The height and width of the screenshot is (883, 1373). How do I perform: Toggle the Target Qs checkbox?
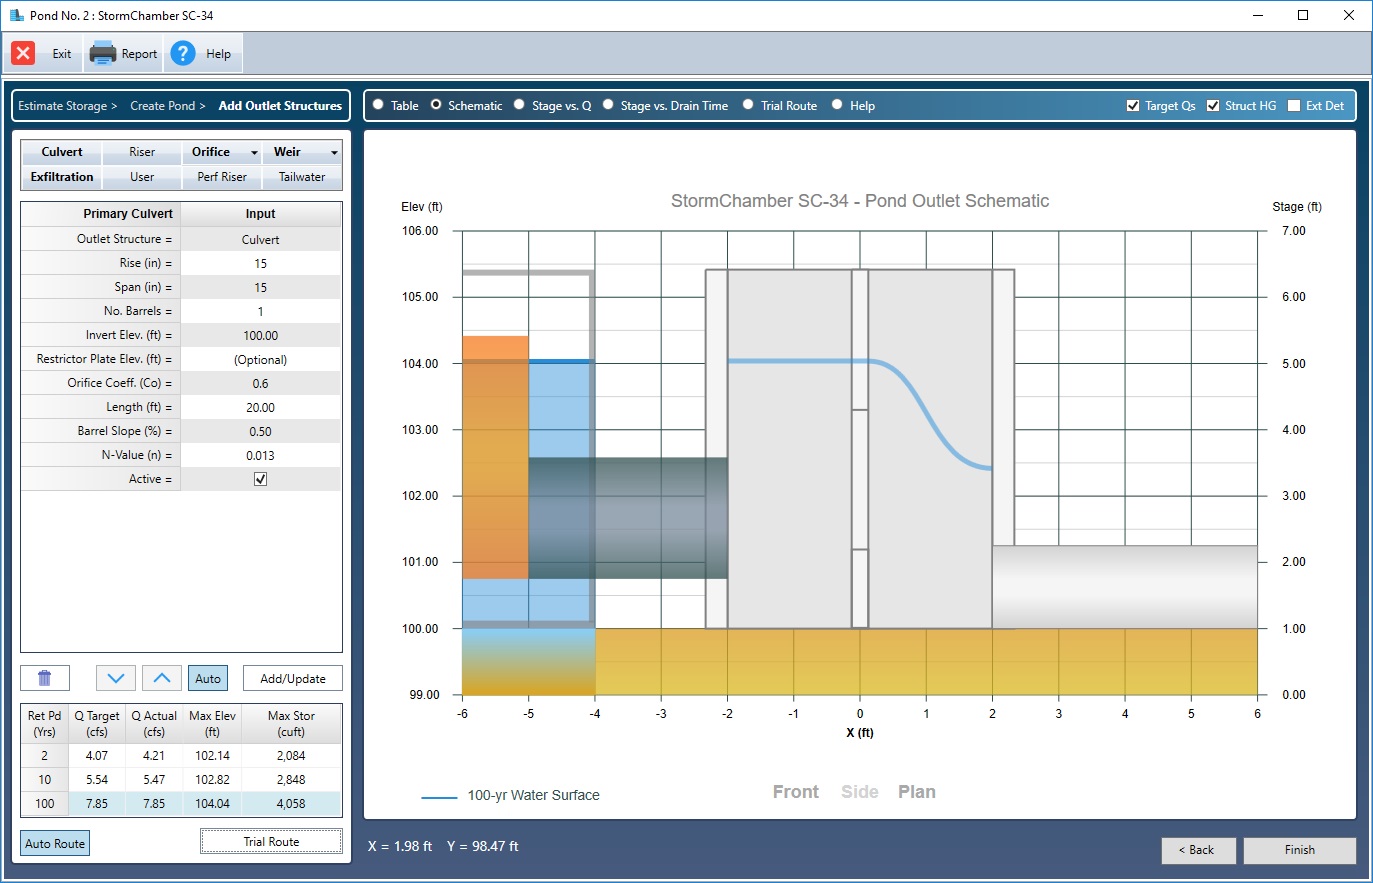click(x=1133, y=105)
